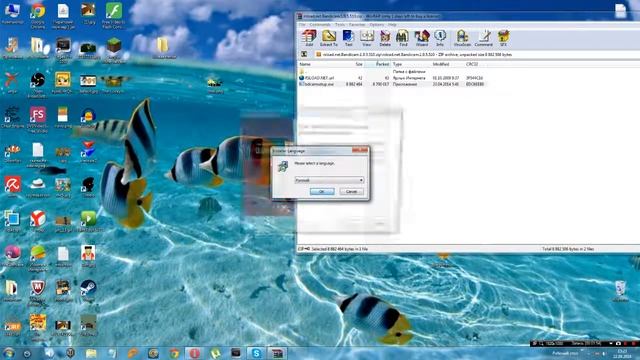Open the Options menu in WinRAR

376,24
